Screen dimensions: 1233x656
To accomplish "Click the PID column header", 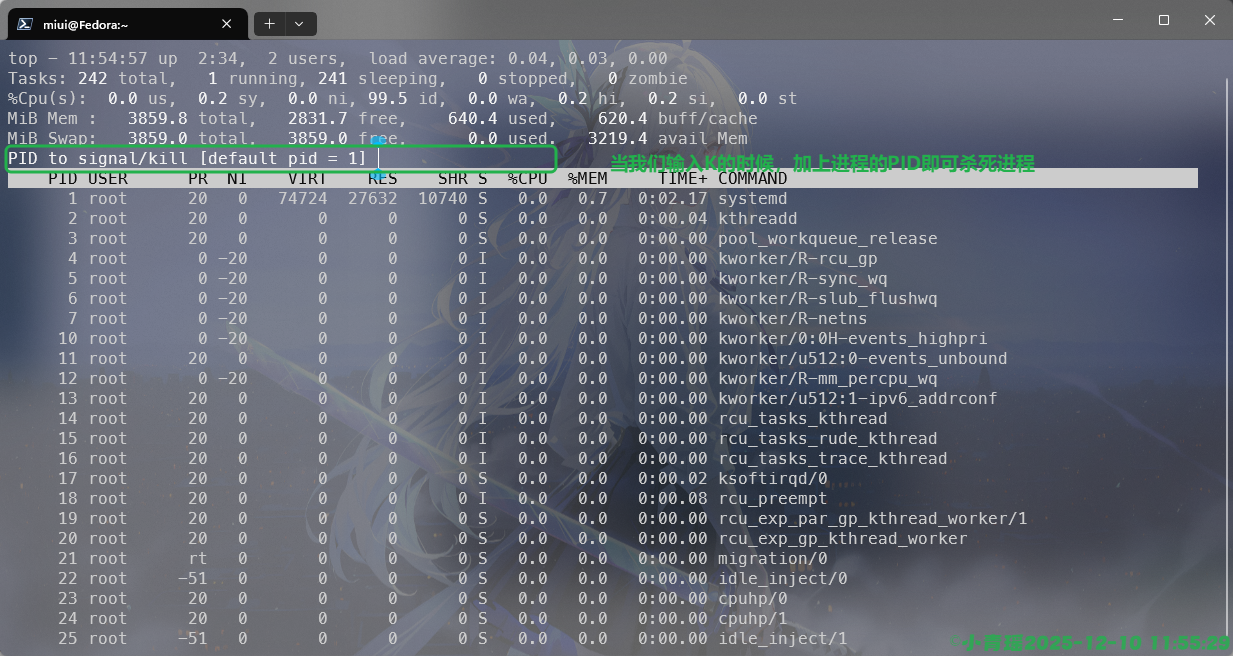I will tap(62, 179).
